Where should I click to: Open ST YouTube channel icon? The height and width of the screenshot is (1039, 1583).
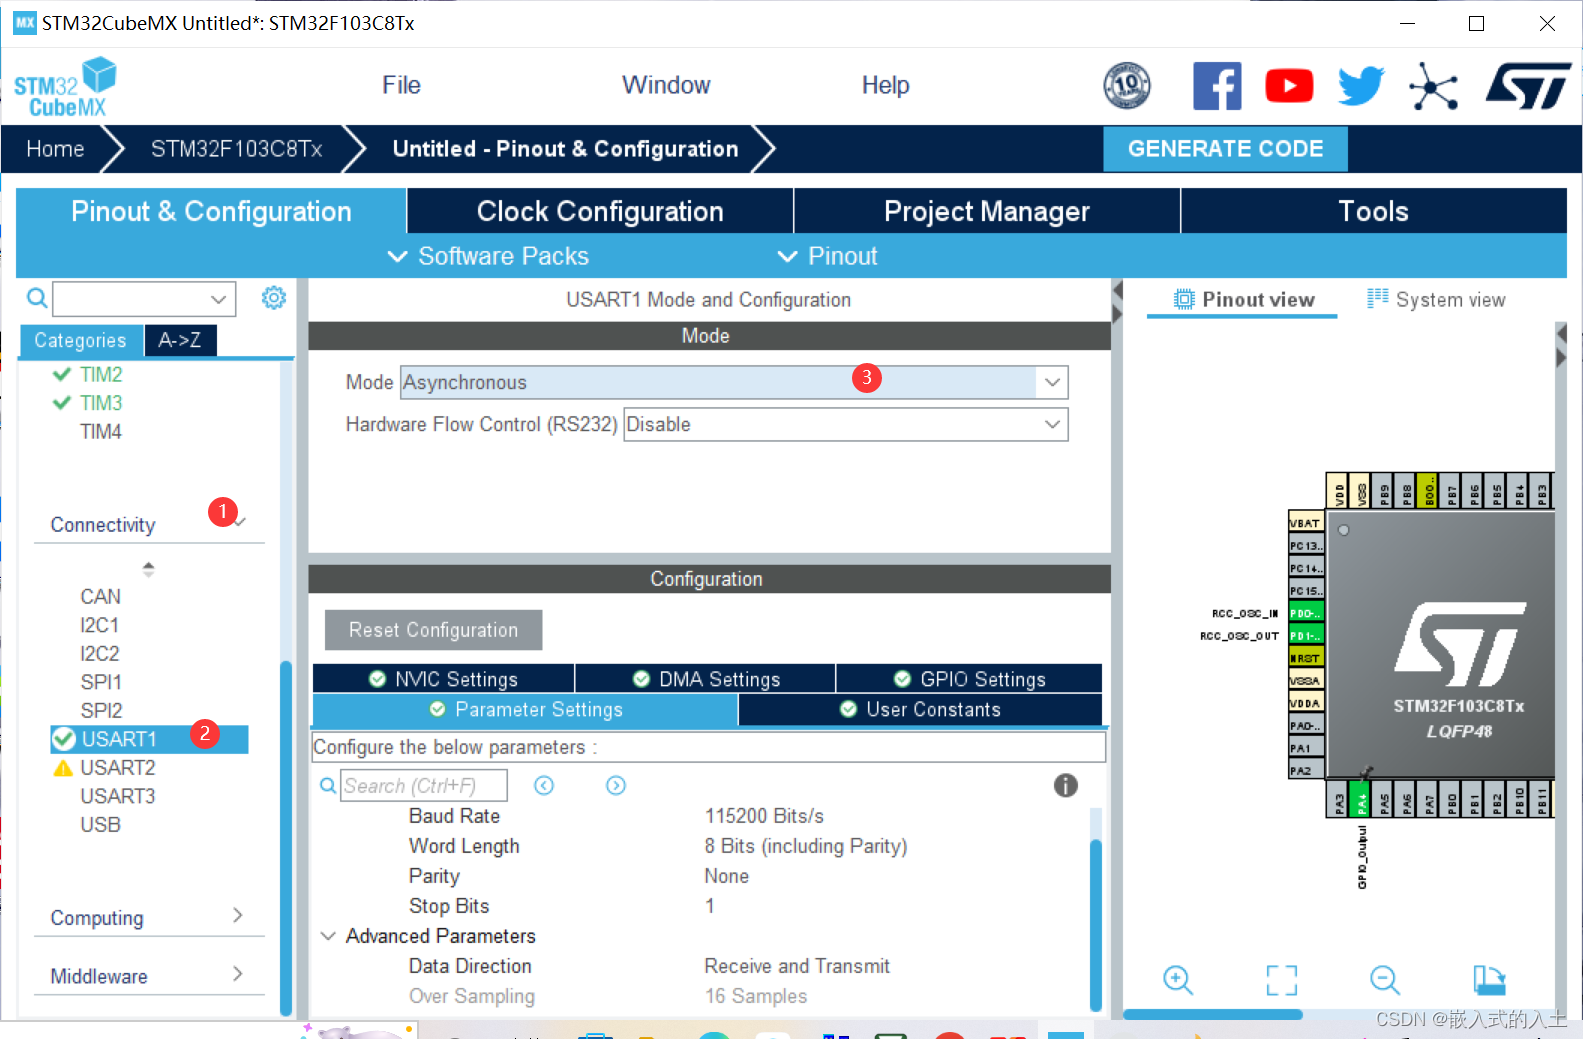1289,86
